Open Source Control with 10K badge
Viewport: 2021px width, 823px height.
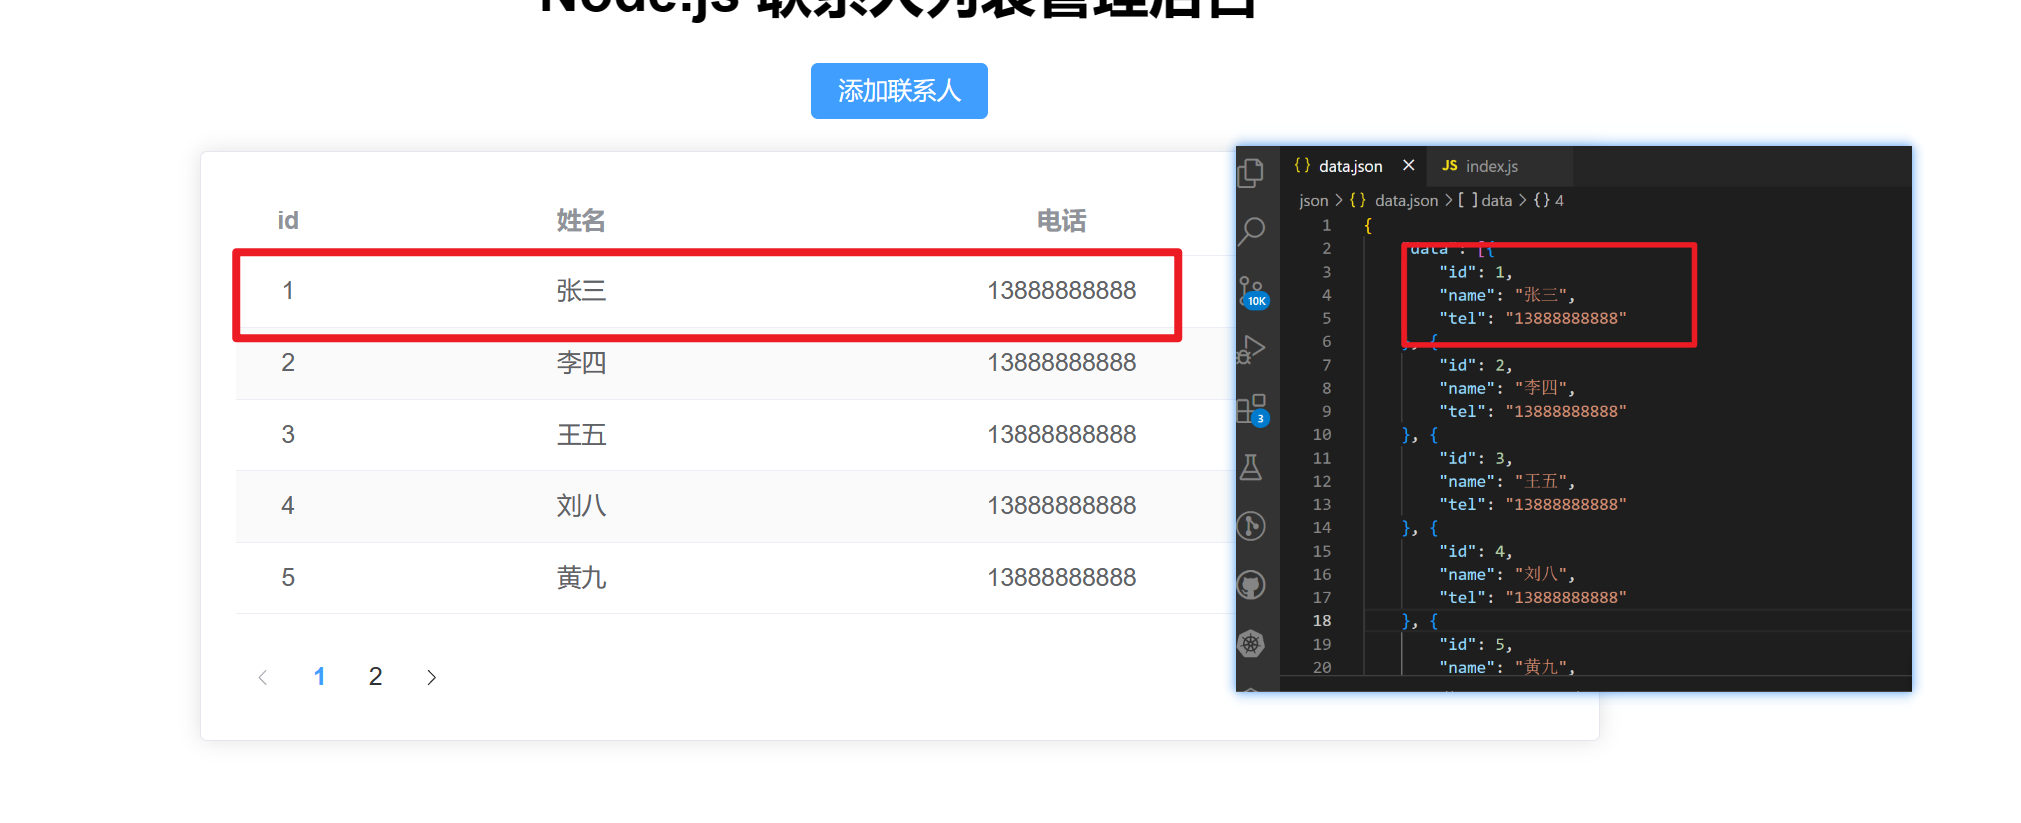(x=1253, y=292)
